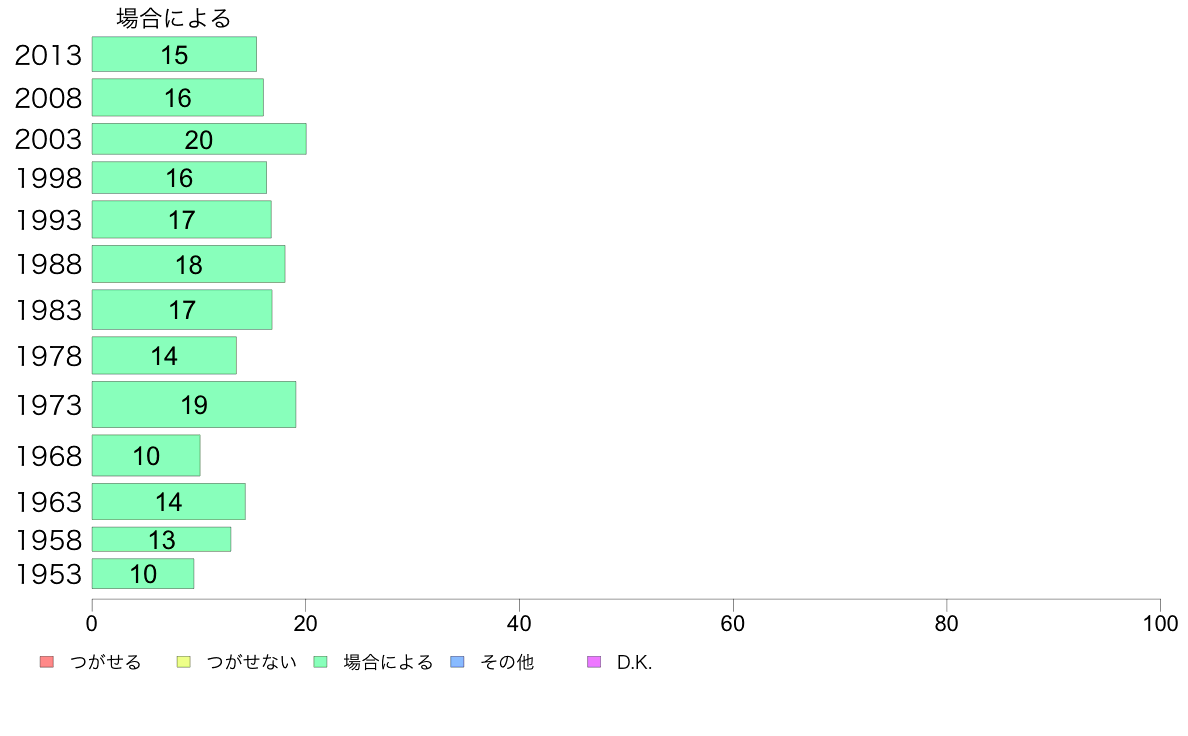This screenshot has height=736, width=1188.
Task: Click the 場合による column header above bars
Action: tap(174, 18)
